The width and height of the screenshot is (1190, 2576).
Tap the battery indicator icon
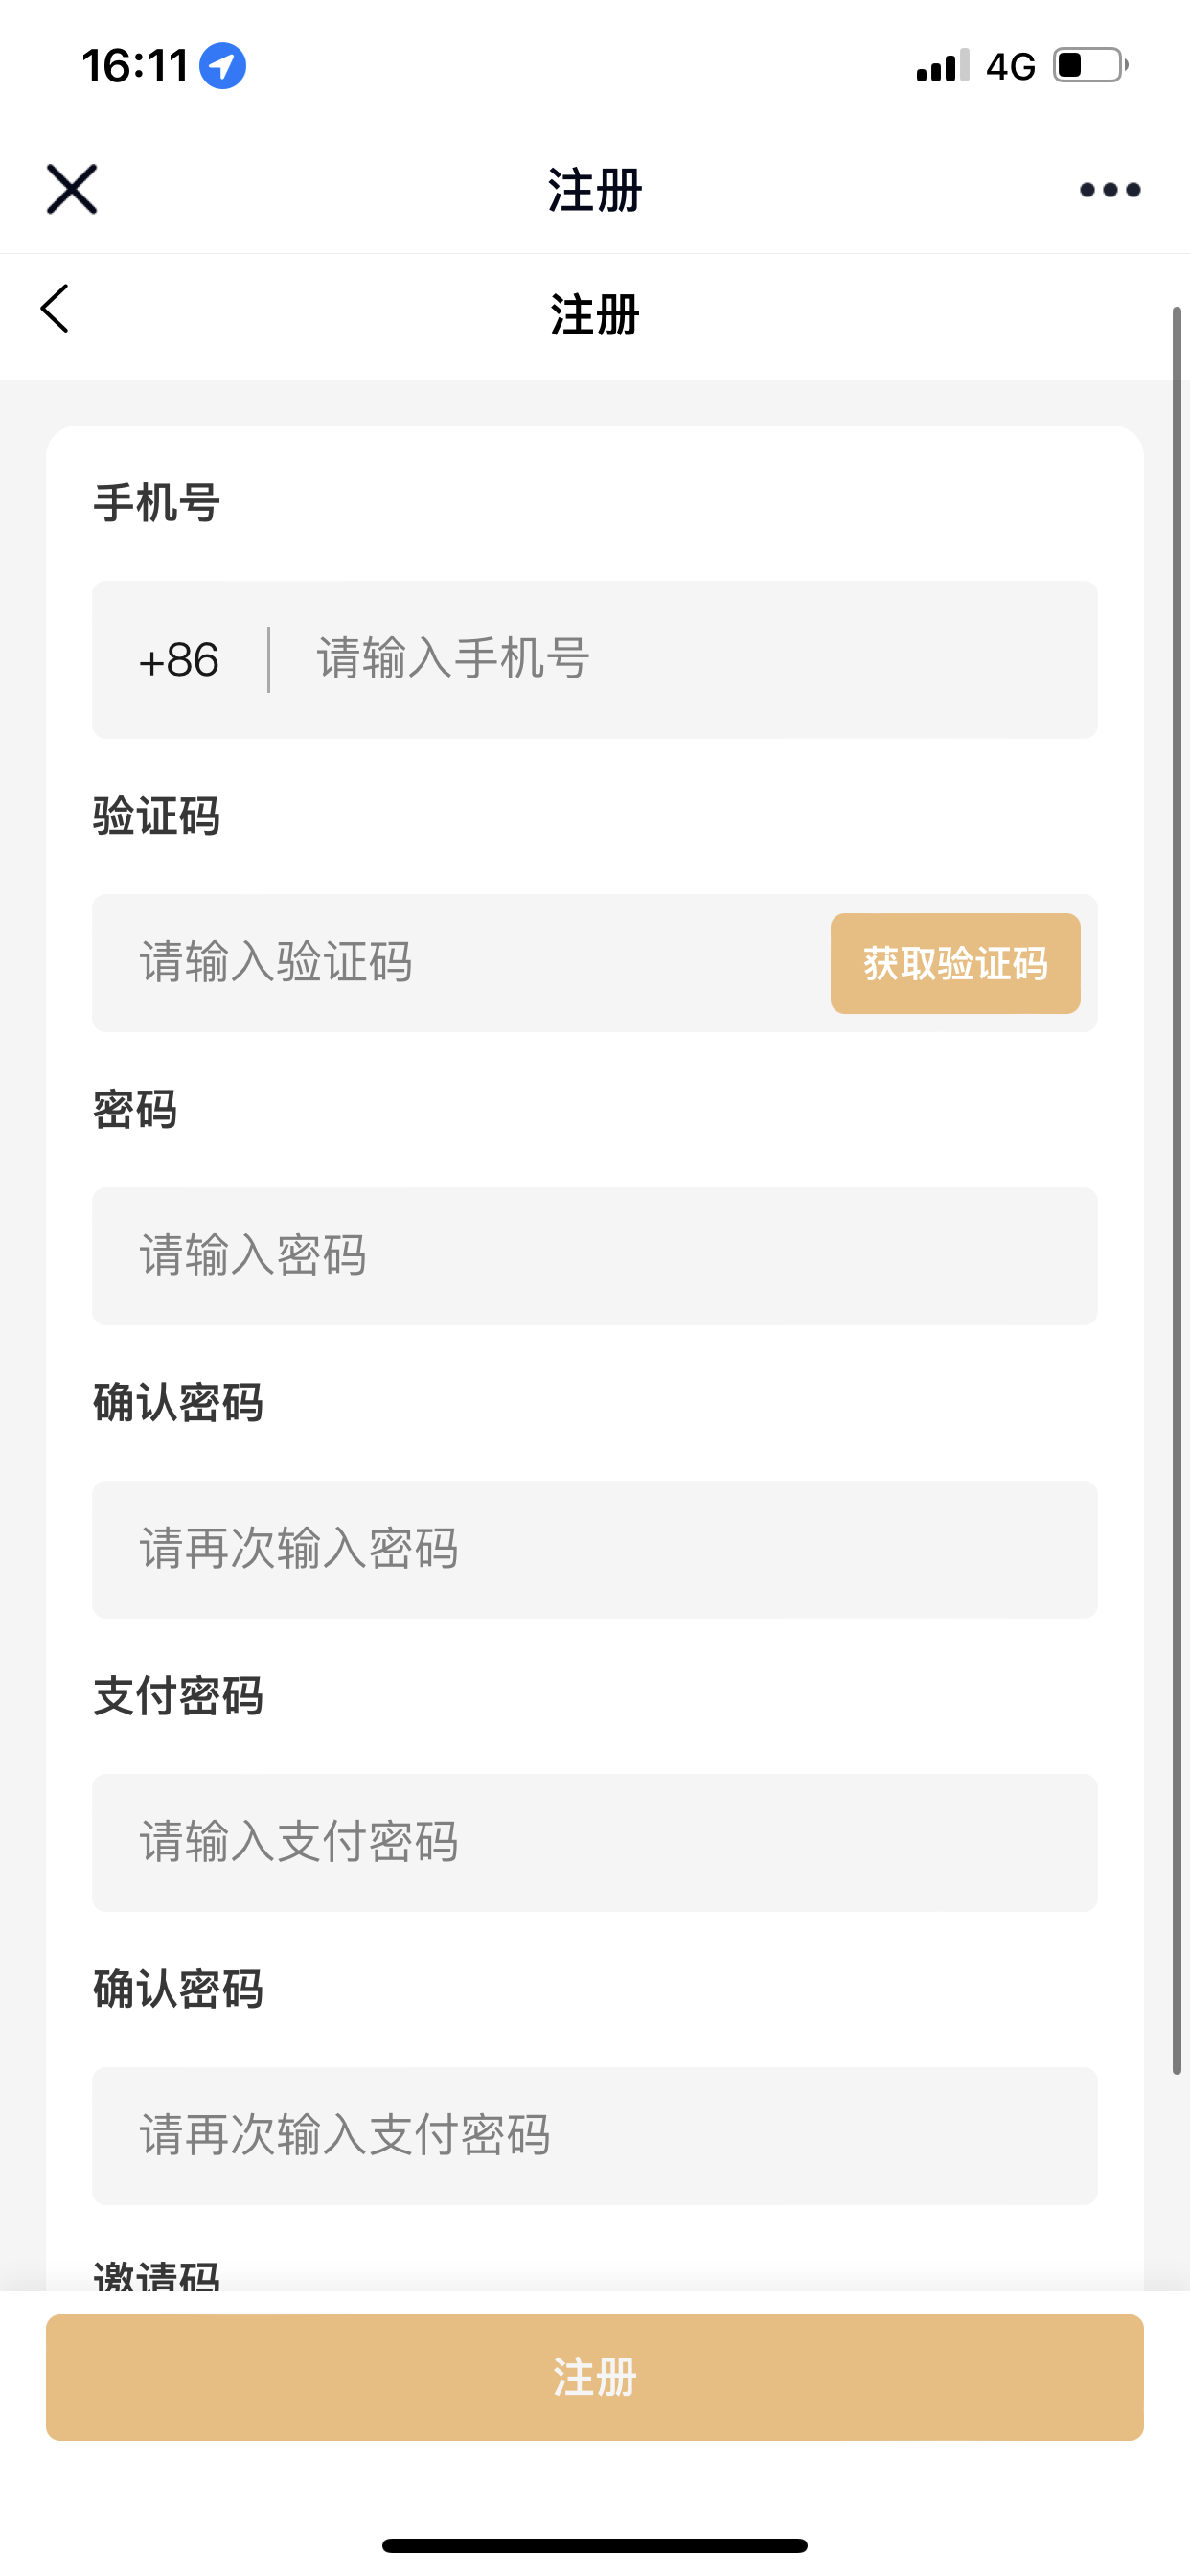tap(1091, 66)
